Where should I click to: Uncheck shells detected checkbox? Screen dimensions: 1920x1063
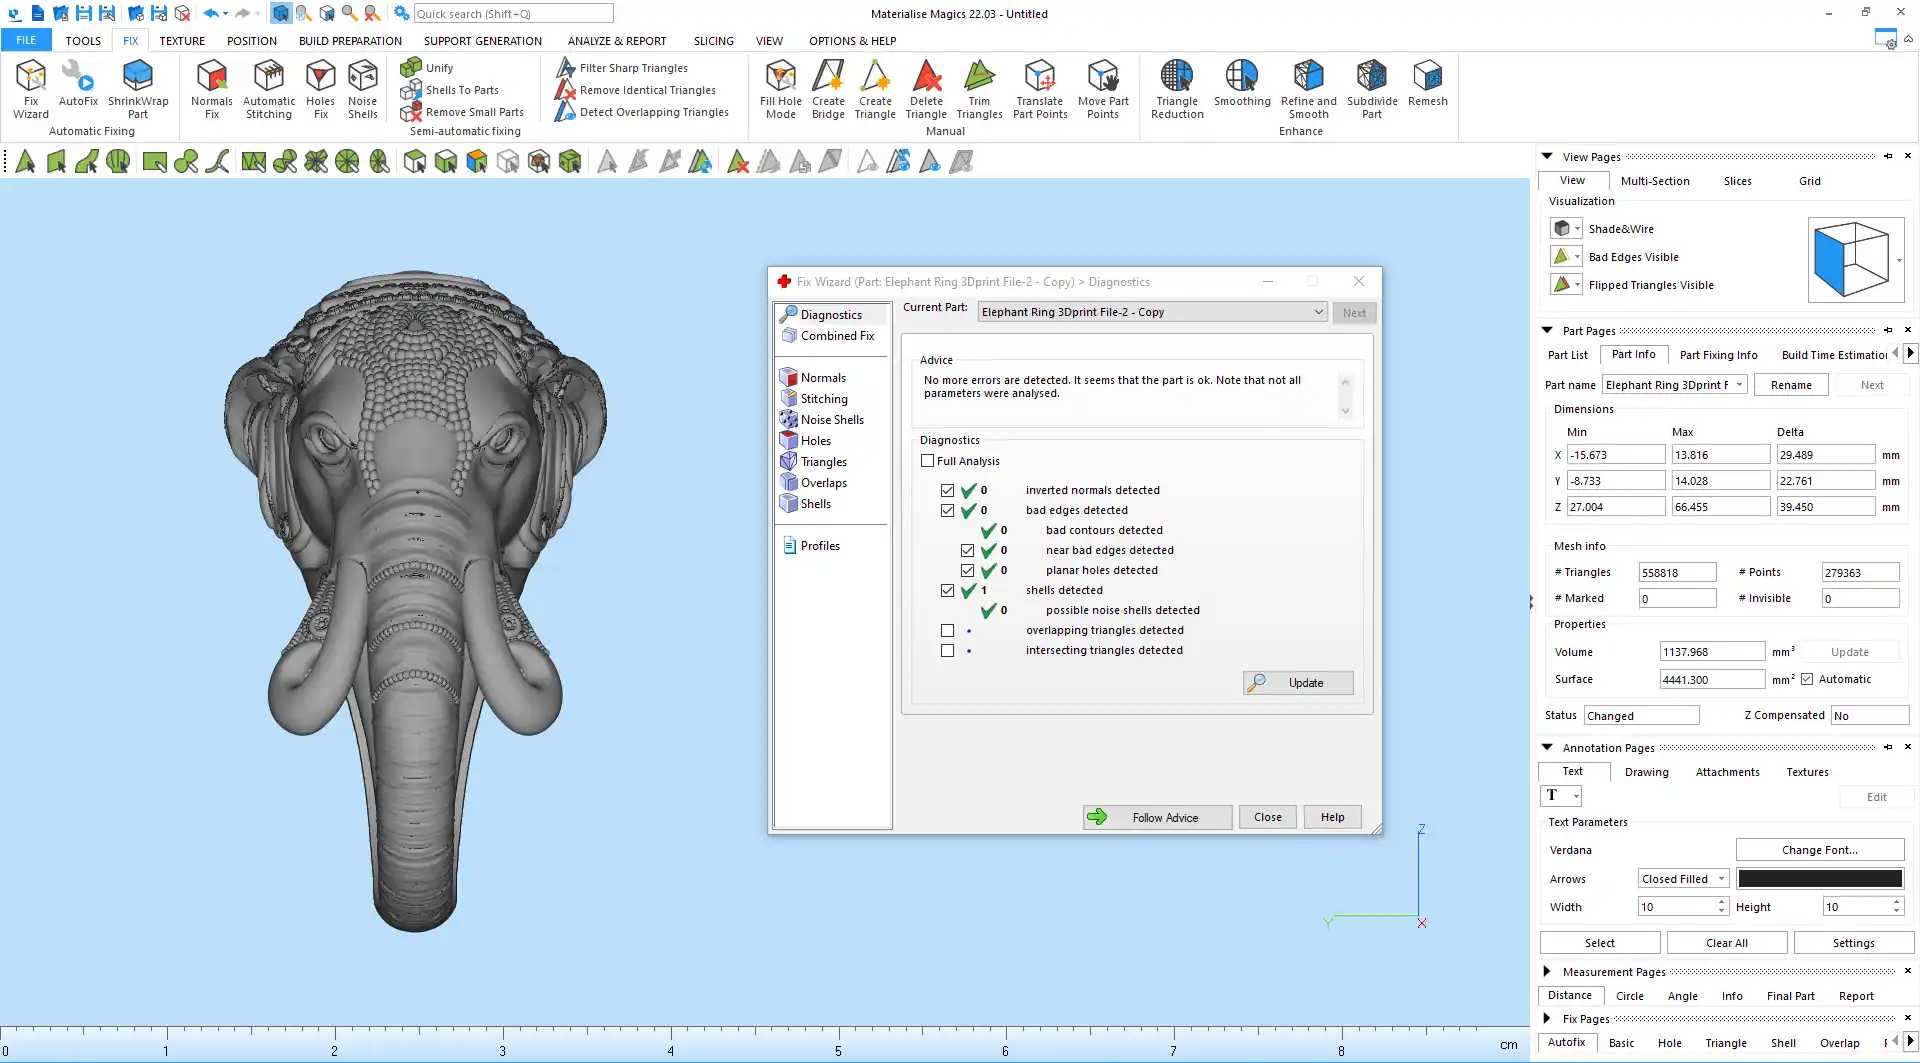point(947,590)
